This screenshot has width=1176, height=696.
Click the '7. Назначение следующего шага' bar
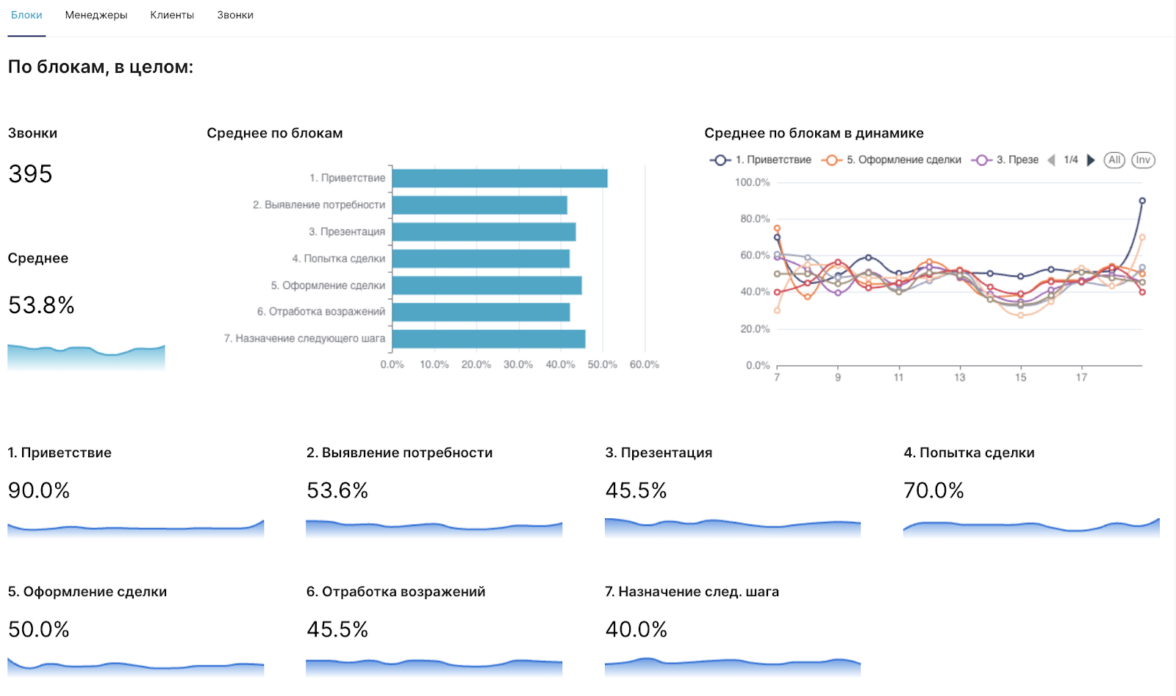tap(488, 339)
